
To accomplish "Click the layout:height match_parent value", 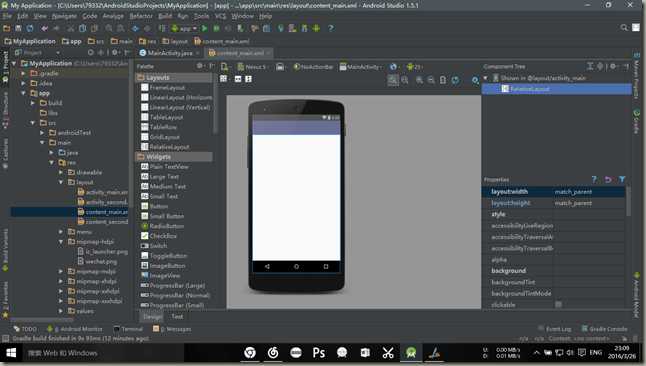I will [x=573, y=203].
